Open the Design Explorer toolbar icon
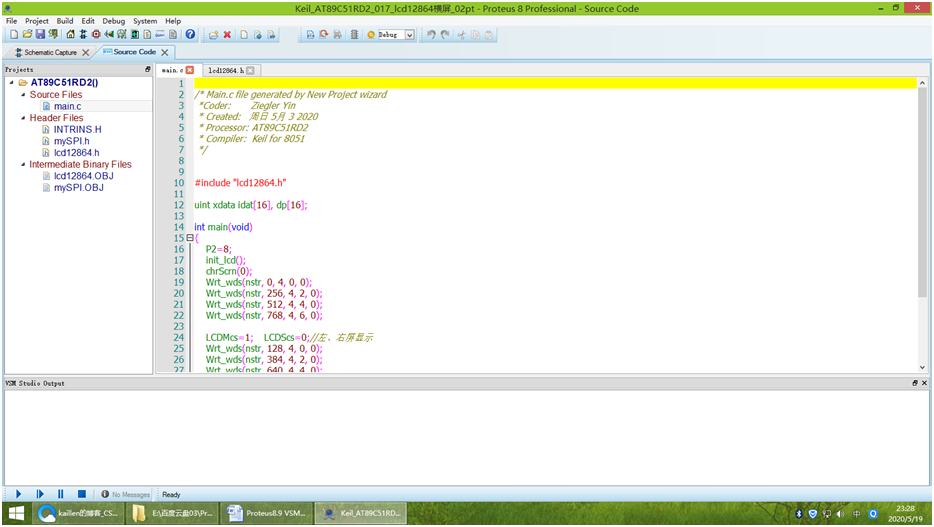934x527 pixels. click(x=135, y=35)
